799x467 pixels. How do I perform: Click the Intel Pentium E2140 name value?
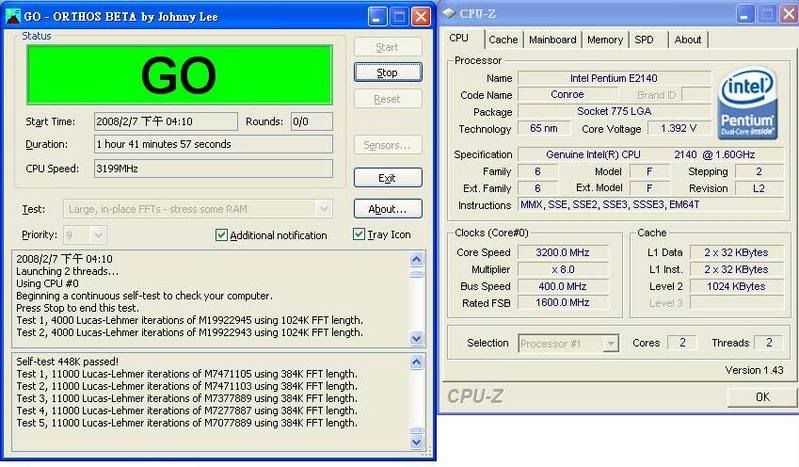coord(614,78)
